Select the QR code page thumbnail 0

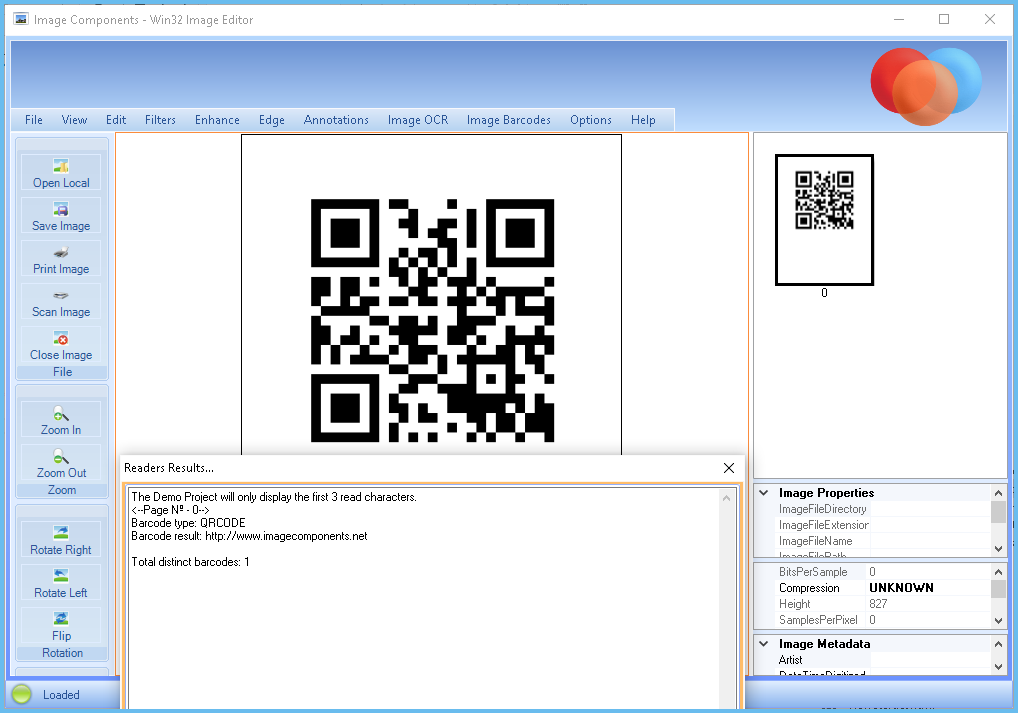824,220
